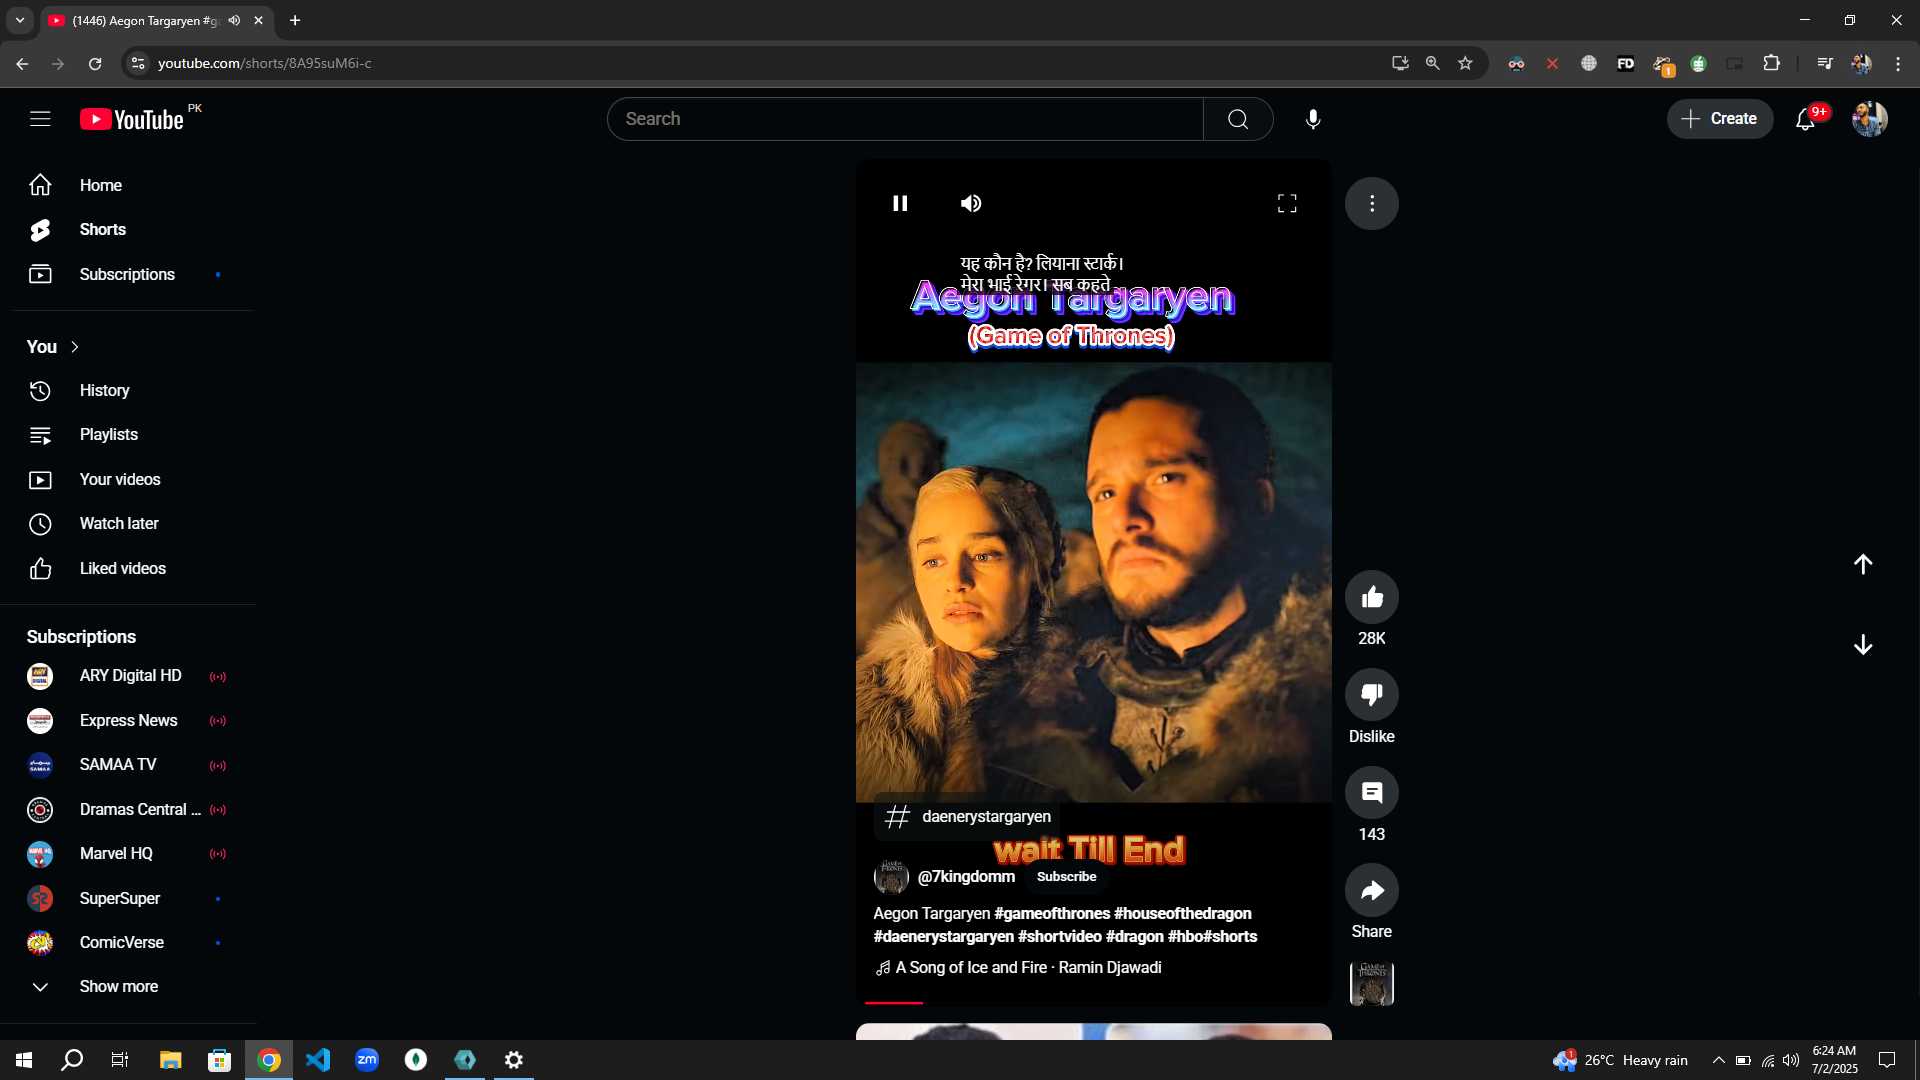Open the weather widget showing Heavy rain
Viewport: 1920px width, 1080px height.
click(1620, 1060)
